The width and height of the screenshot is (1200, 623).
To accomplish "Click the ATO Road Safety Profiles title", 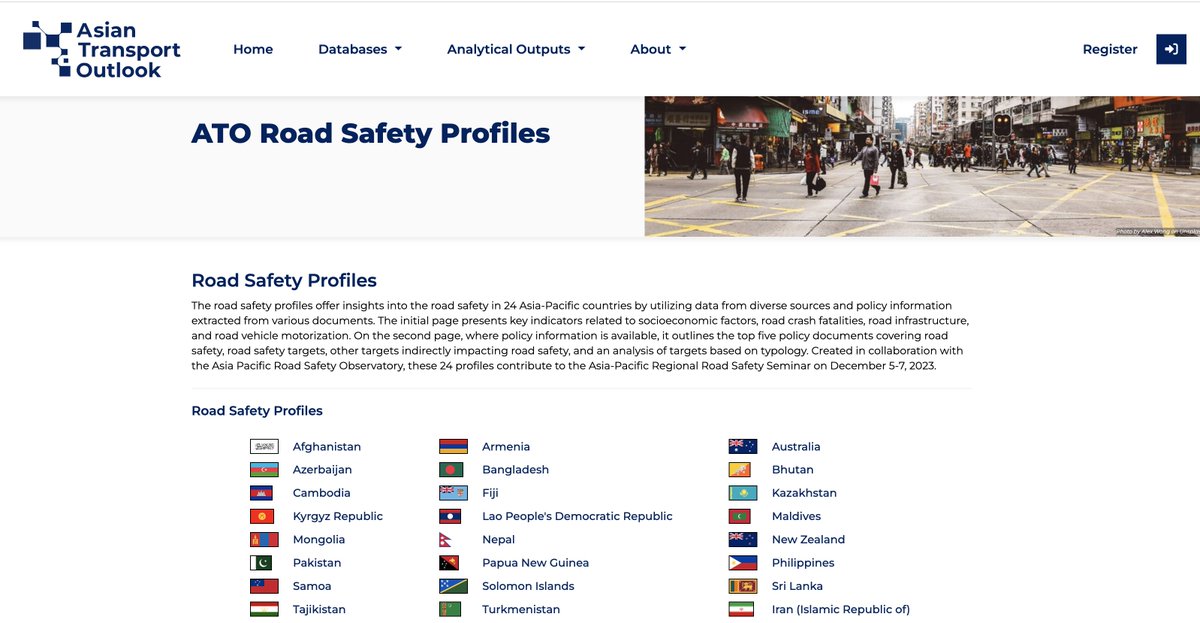I will [371, 133].
